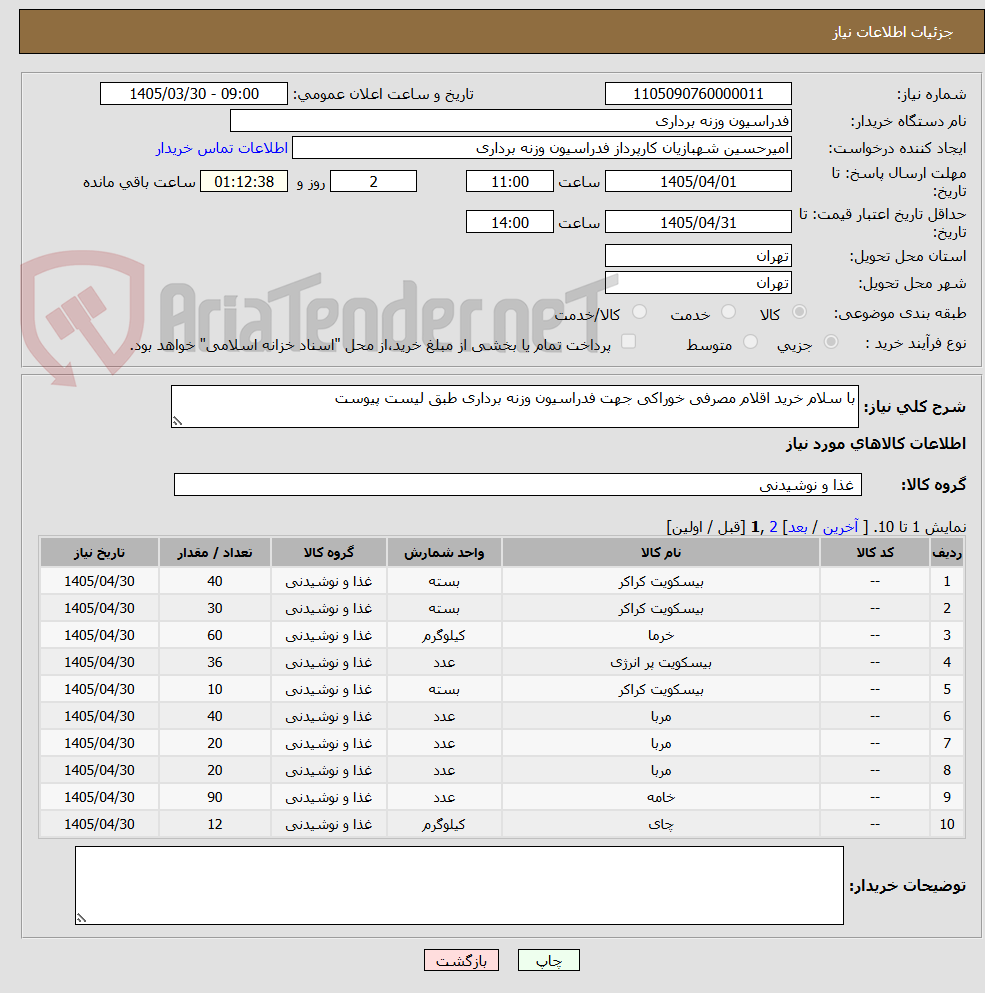985x993 pixels.
Task: Select the خدمت radio button
Action: coord(728,312)
